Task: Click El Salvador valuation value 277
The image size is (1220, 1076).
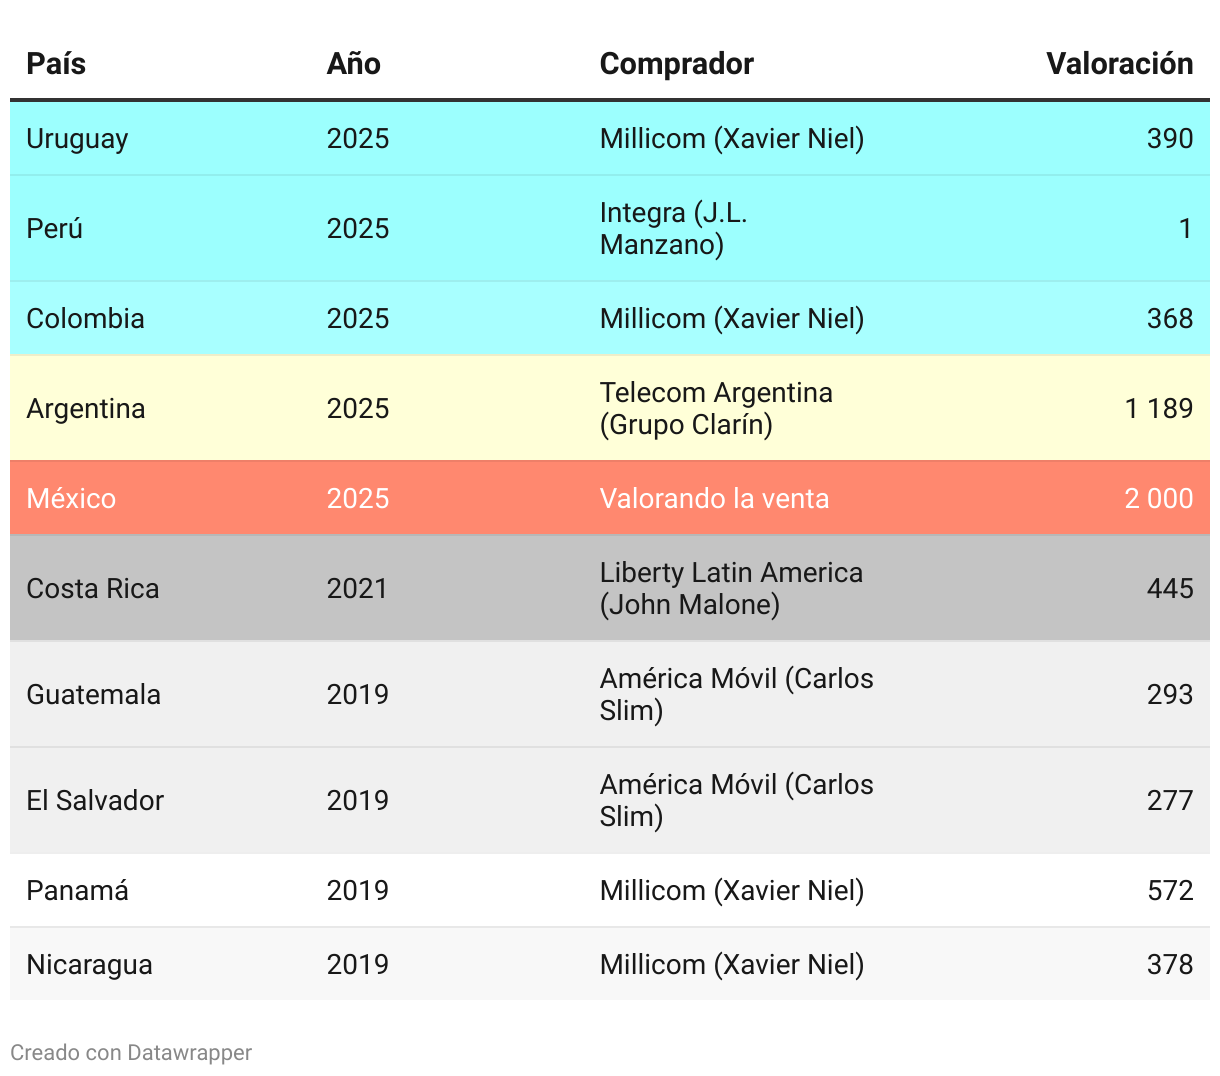Action: pos(1170,801)
